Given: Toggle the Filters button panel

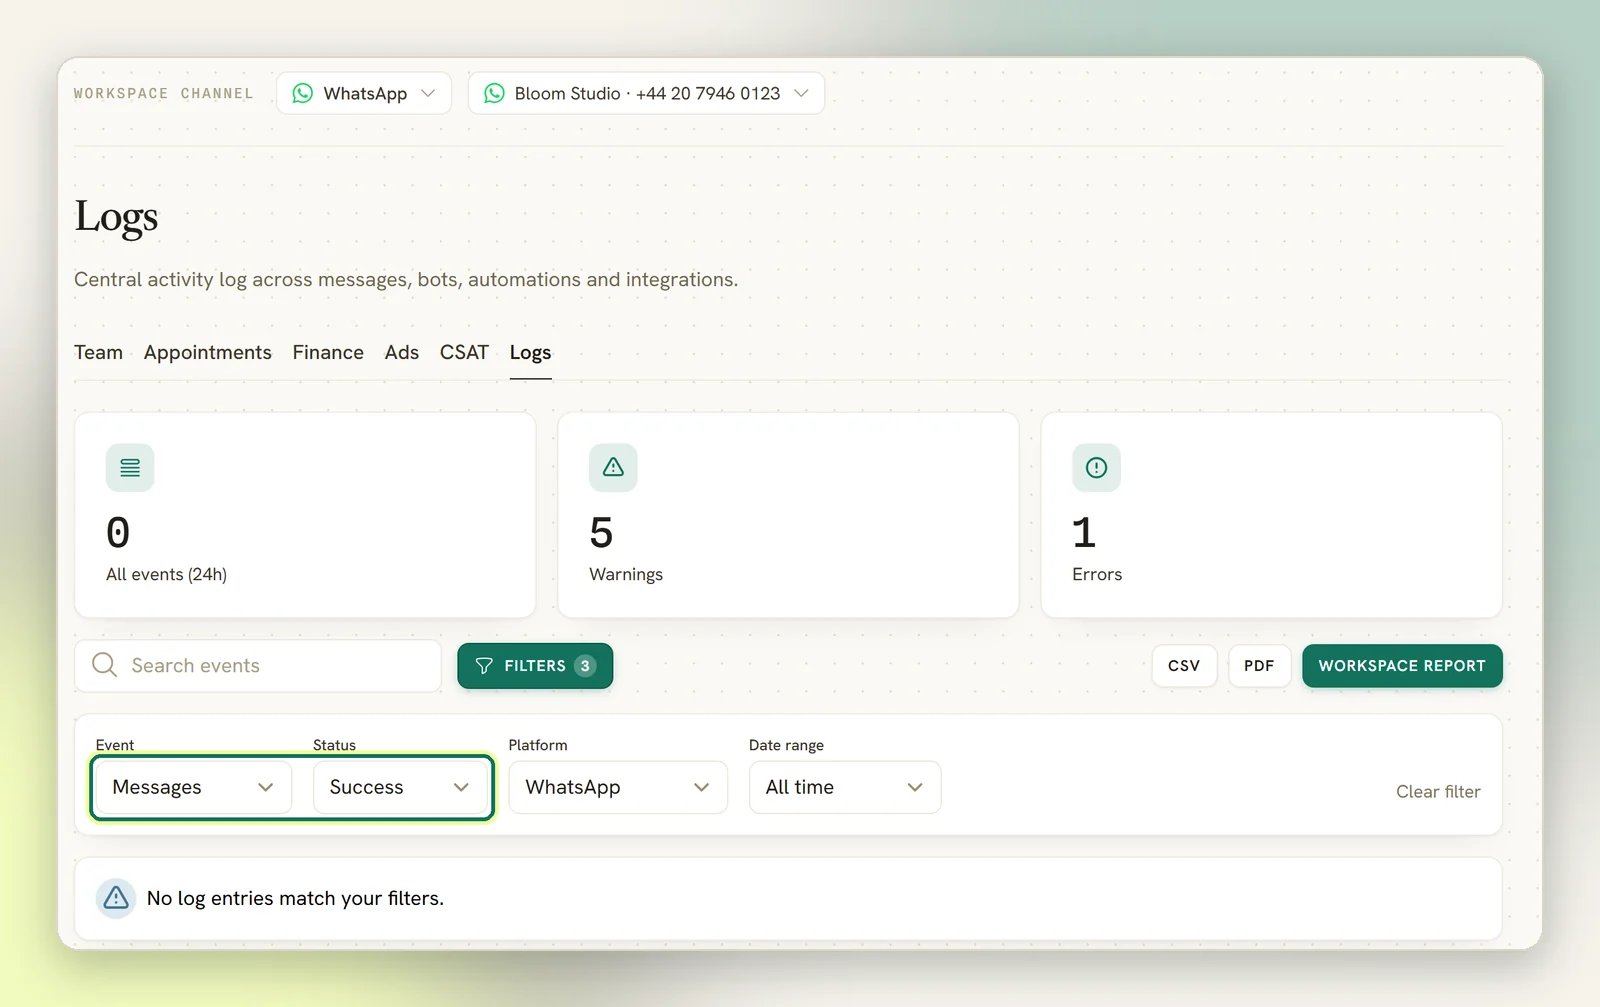Looking at the screenshot, I should pos(535,666).
